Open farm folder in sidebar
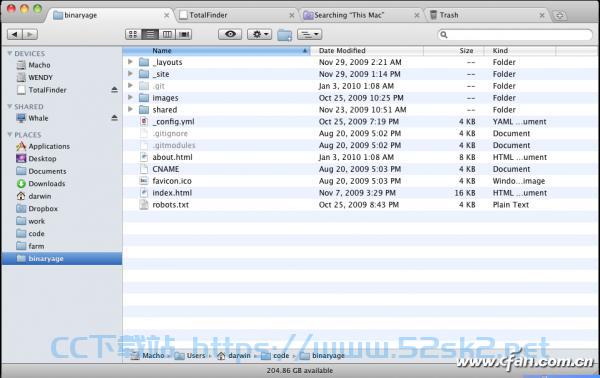600x378 pixels. [x=62, y=246]
